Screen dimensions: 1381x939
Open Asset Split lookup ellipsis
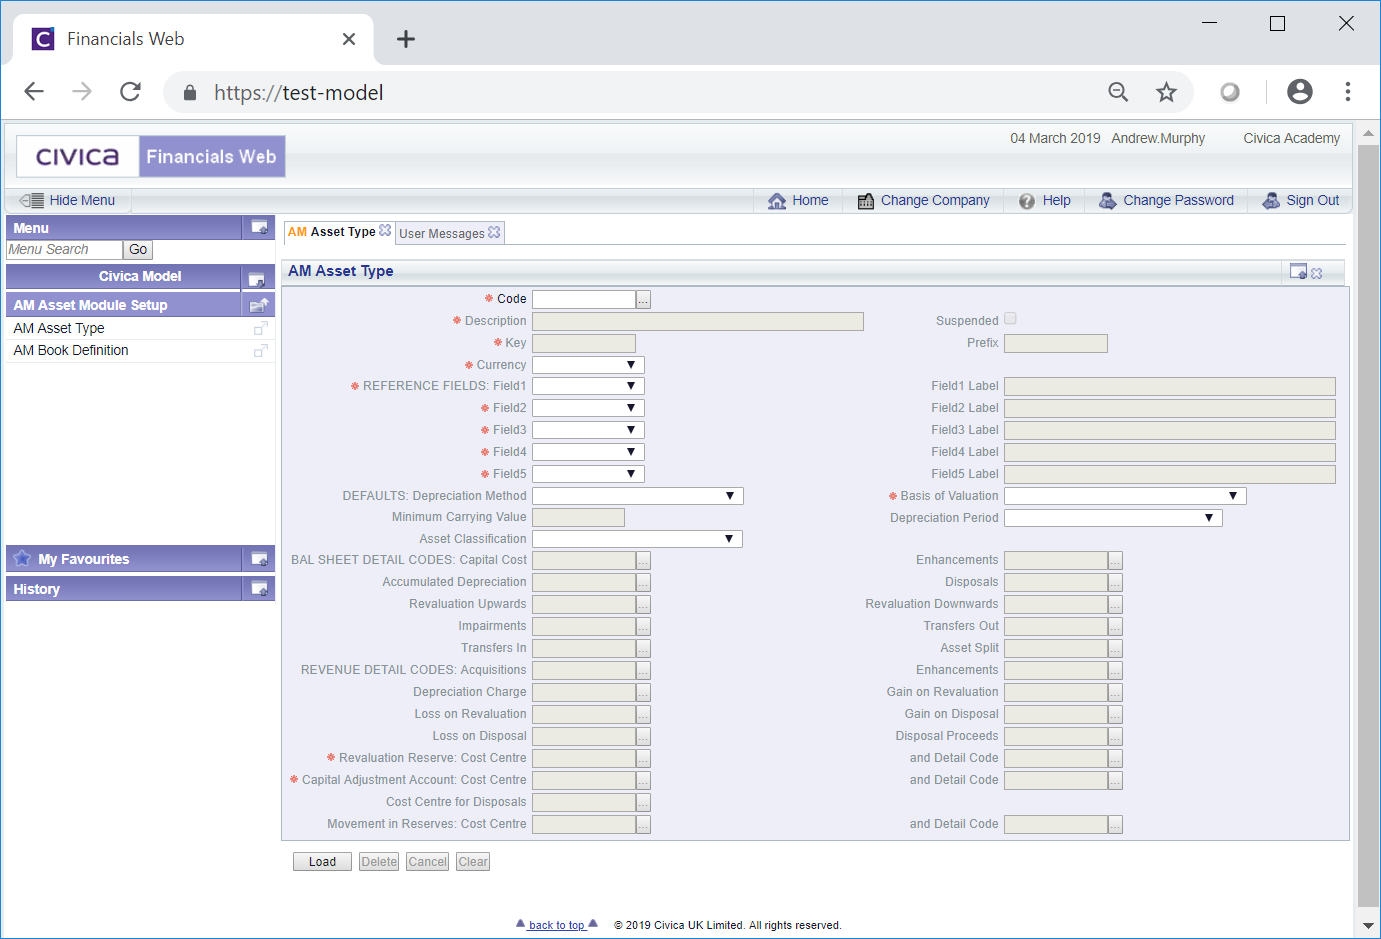[1115, 649]
